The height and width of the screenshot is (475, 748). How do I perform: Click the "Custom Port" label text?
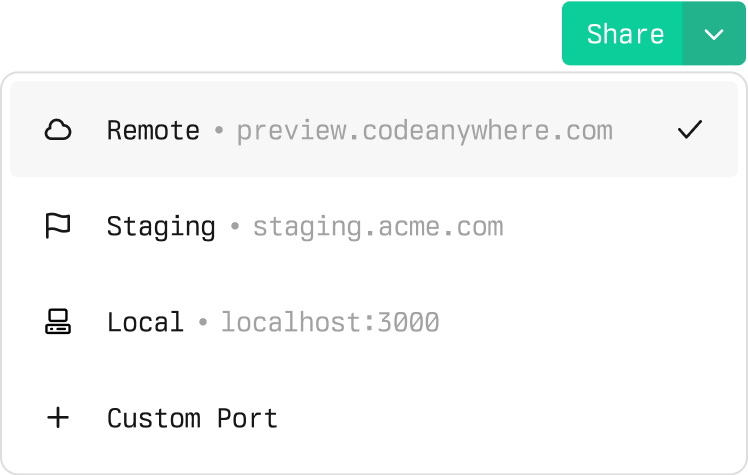[x=192, y=418]
